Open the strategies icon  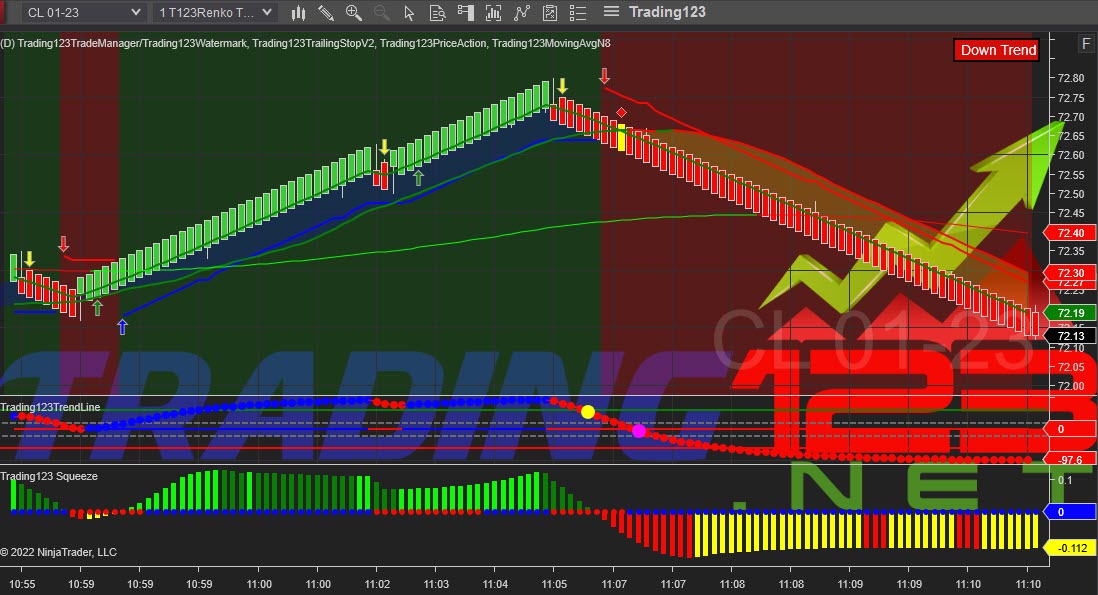(550, 12)
